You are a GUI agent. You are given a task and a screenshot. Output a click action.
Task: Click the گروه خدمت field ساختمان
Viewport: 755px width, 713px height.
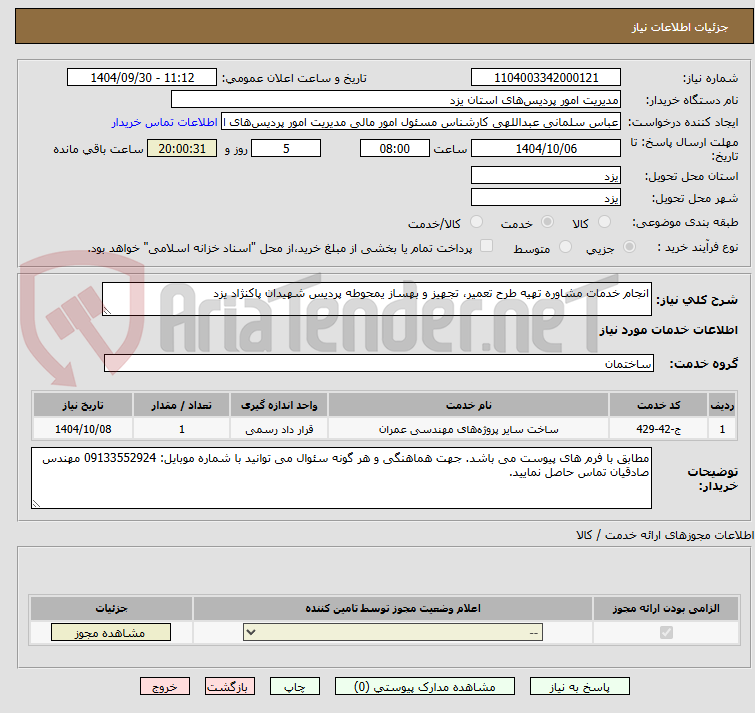379,363
